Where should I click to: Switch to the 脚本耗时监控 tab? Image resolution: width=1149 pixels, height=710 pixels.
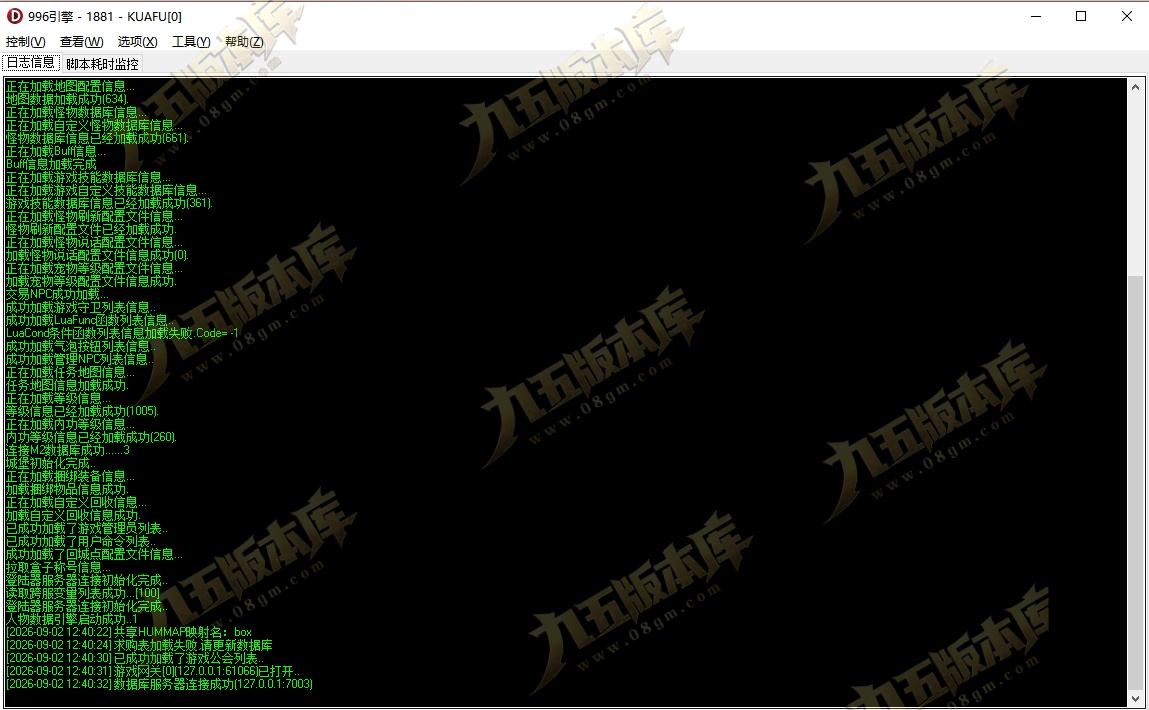(102, 64)
